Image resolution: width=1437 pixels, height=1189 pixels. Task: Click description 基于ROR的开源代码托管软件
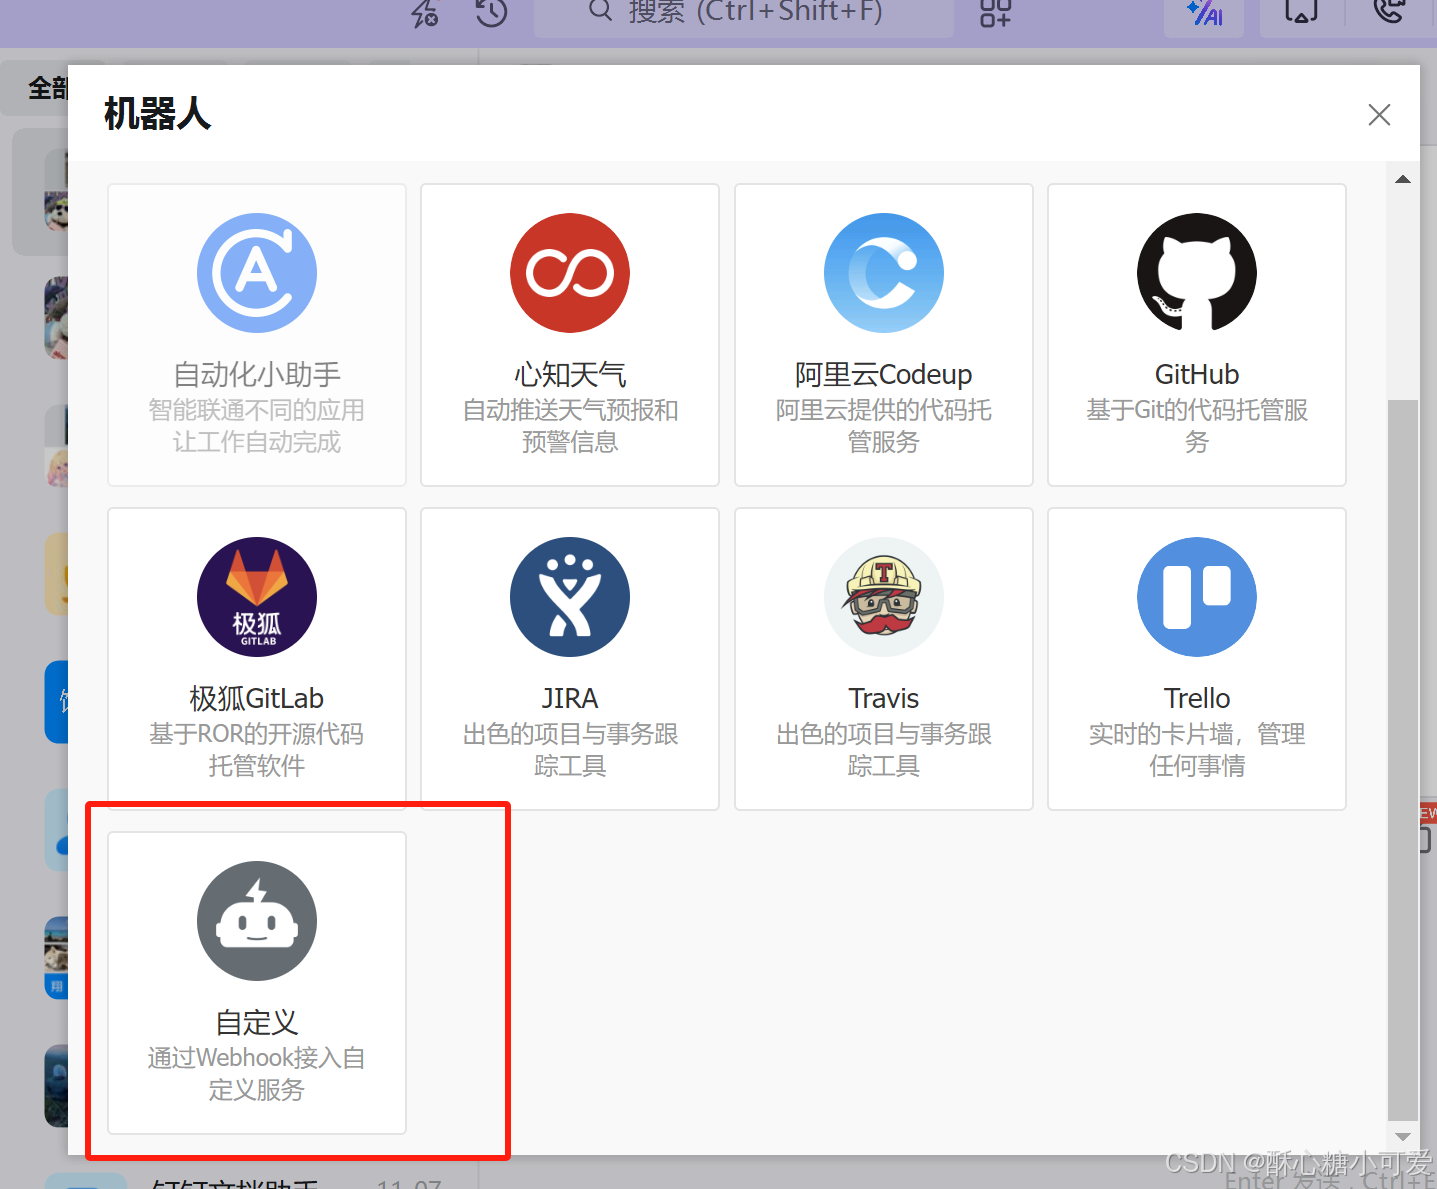[x=257, y=750]
